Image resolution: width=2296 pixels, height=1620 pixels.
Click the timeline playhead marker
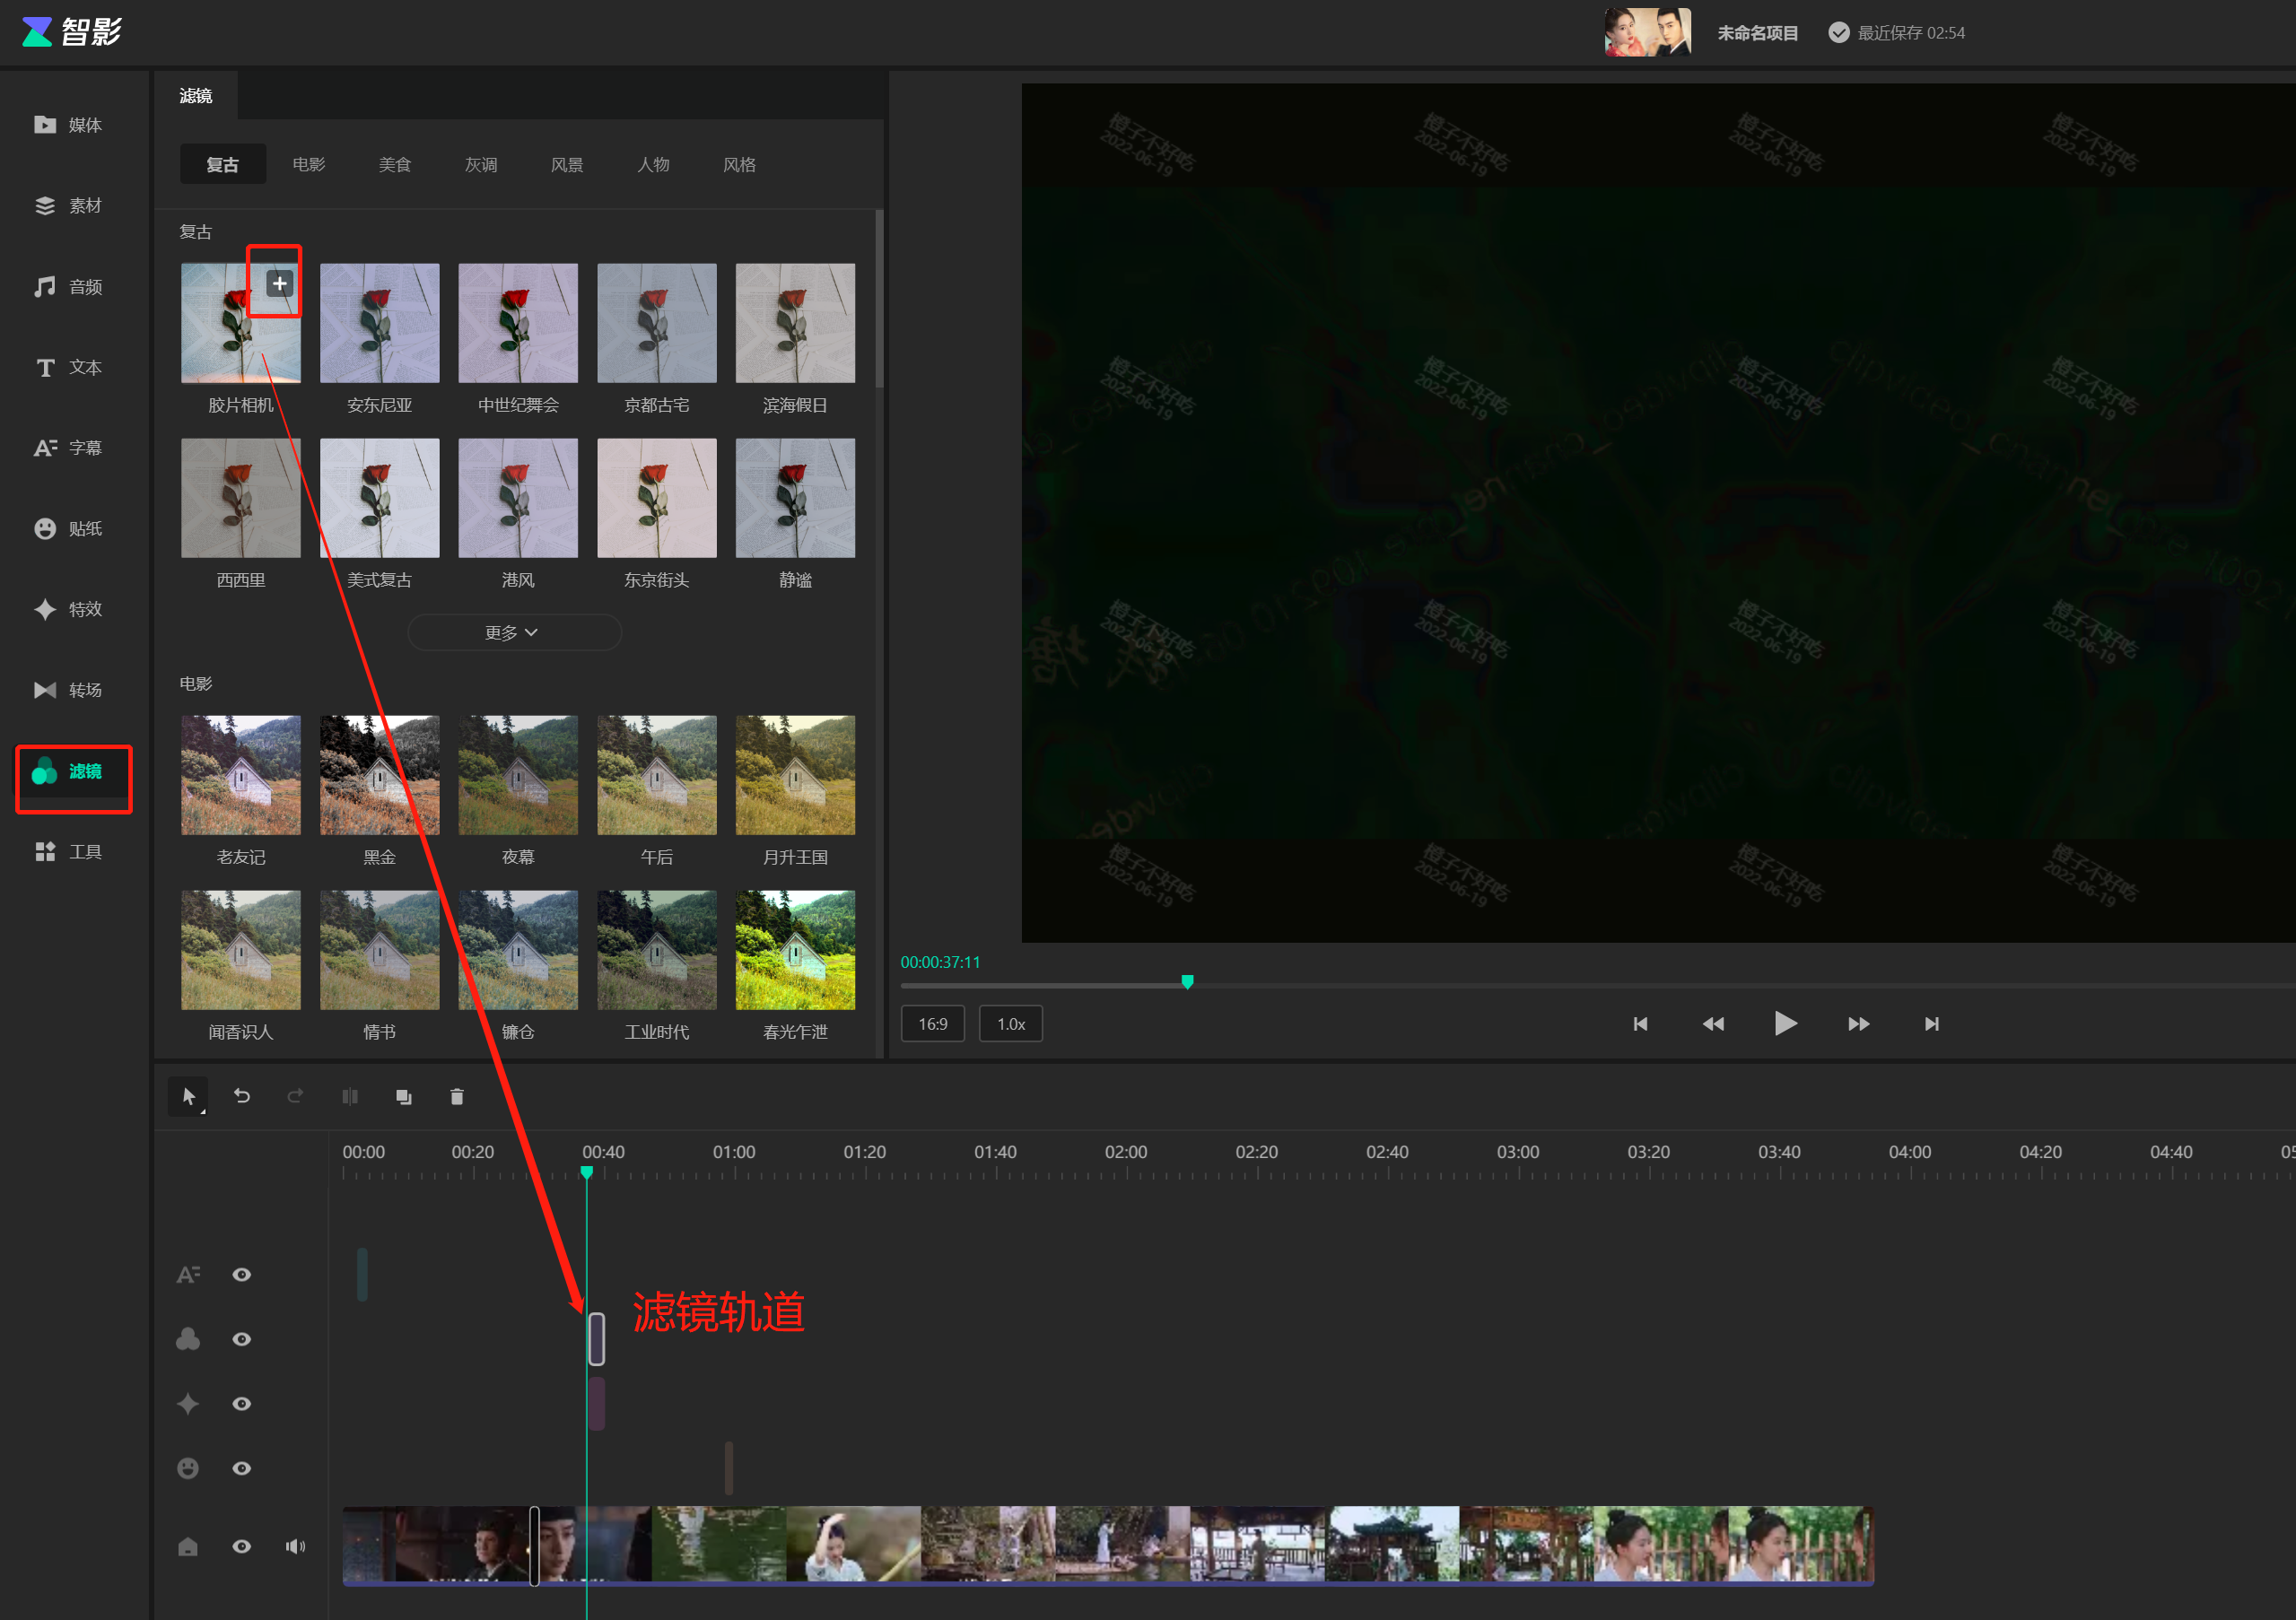click(587, 1172)
